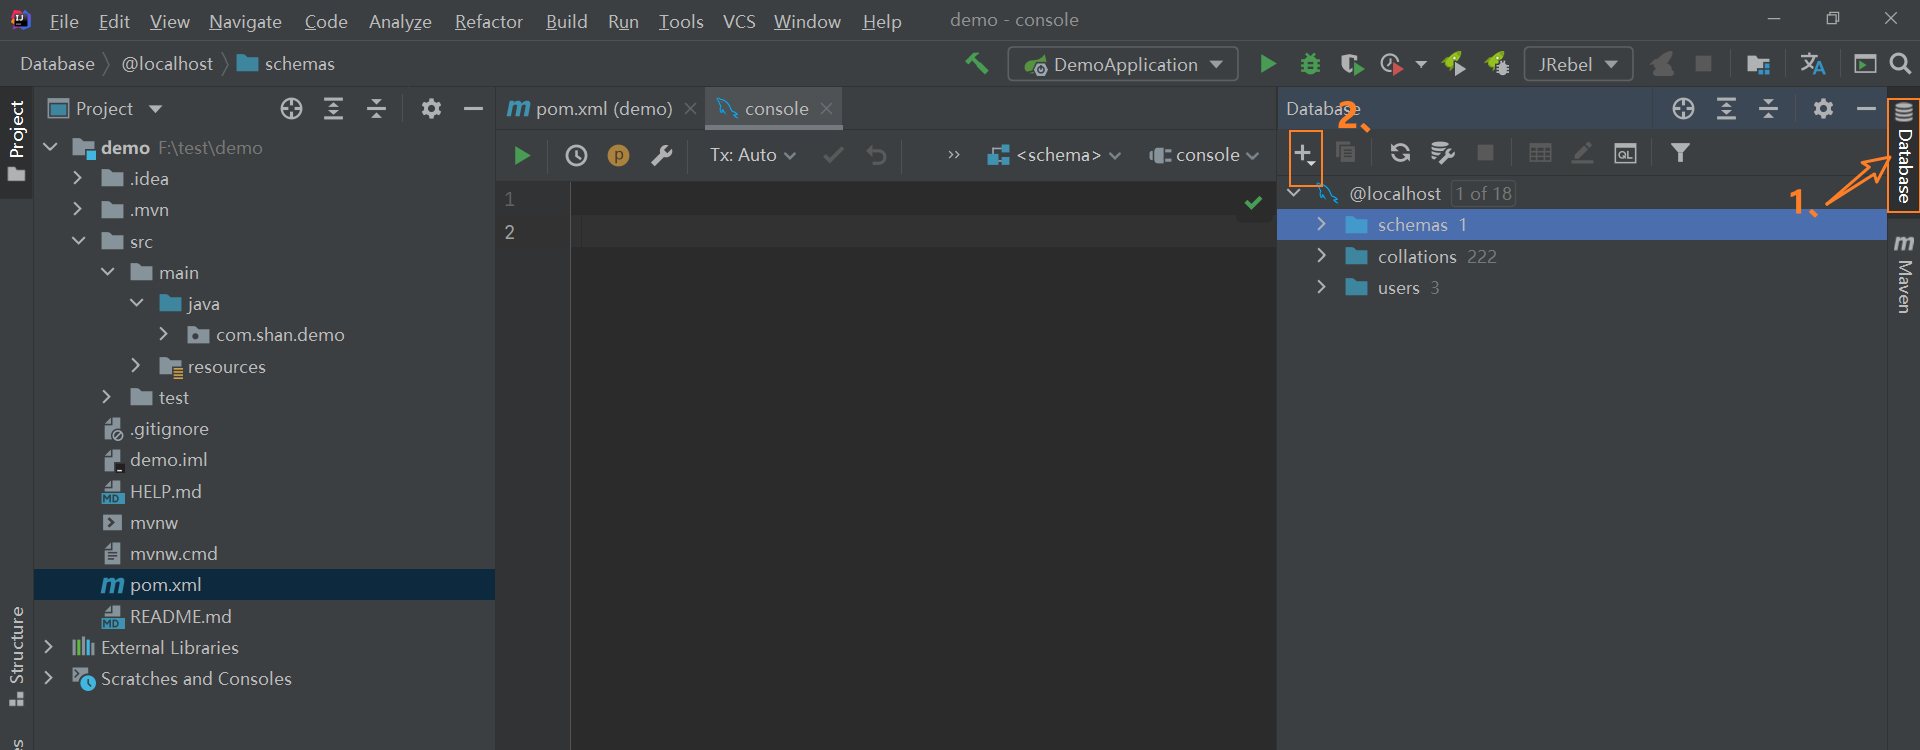Viewport: 1920px width, 750px height.
Task: Open the Navigate menu
Action: (x=245, y=21)
